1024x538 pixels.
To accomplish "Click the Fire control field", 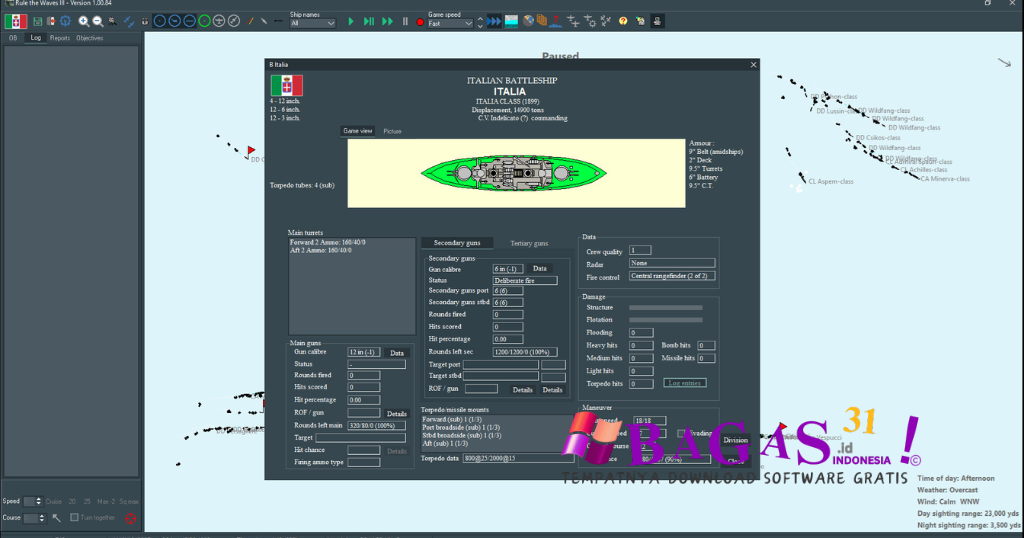I will pyautogui.click(x=672, y=276).
